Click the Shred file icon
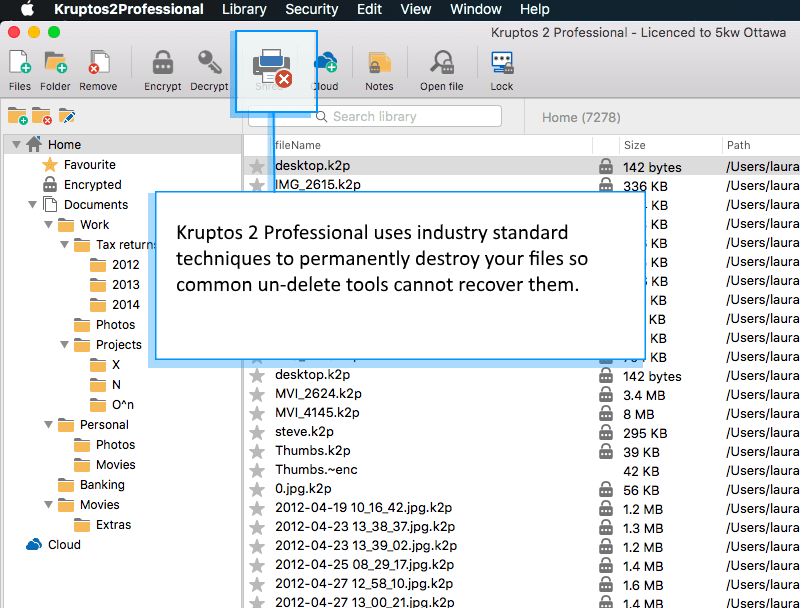 tap(271, 67)
